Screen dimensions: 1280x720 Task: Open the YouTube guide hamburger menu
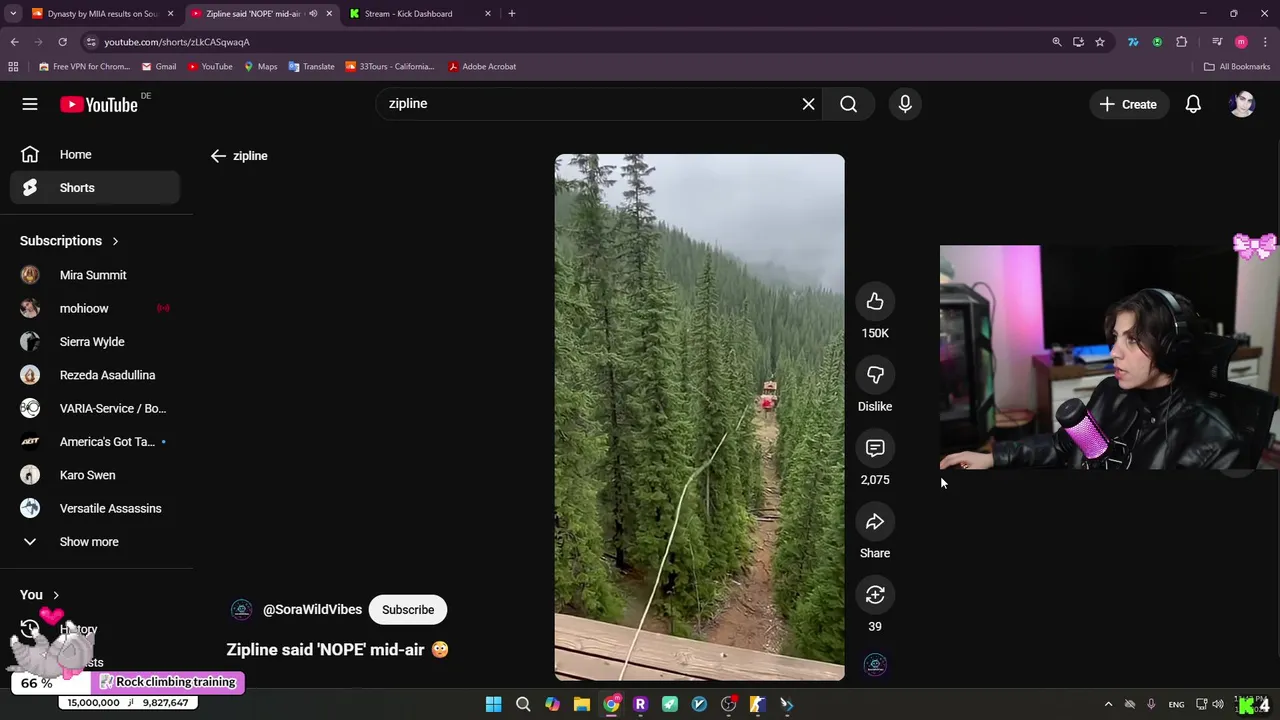click(x=30, y=104)
